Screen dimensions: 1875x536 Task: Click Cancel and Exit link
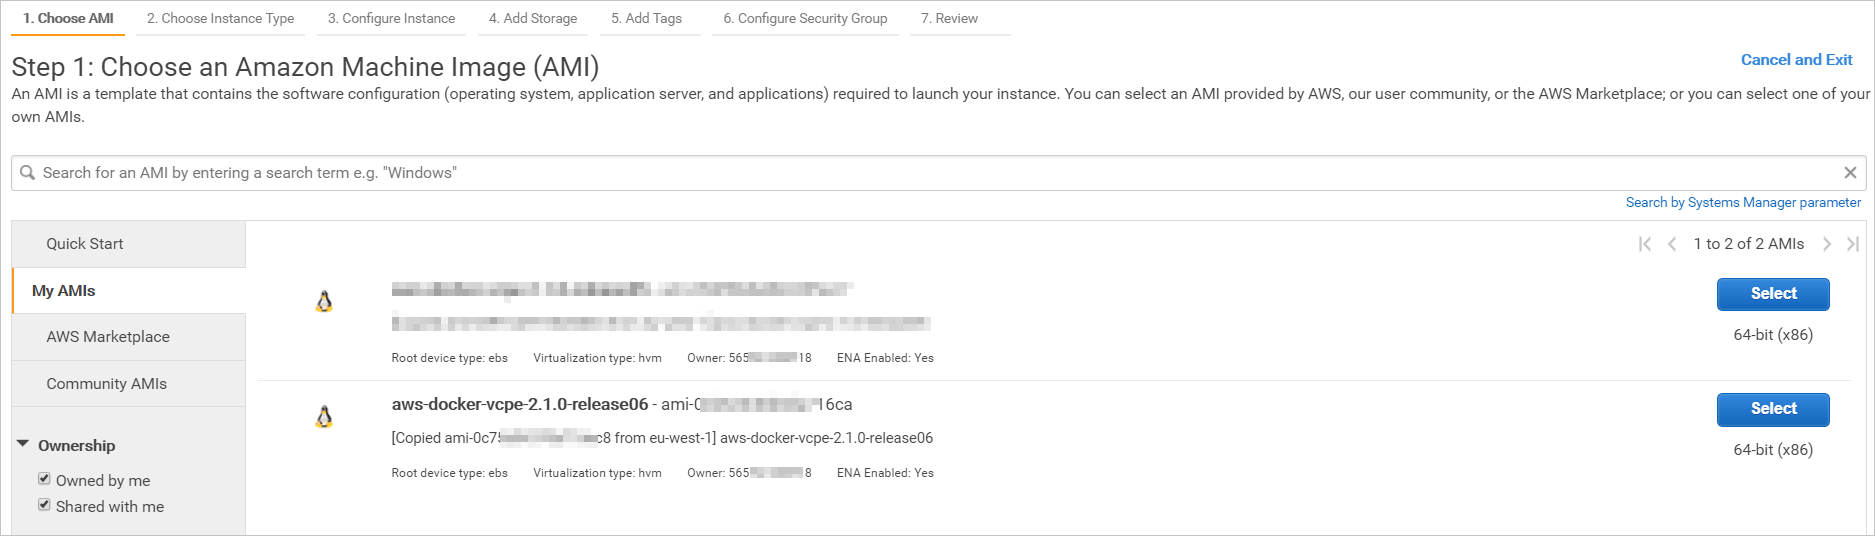pos(1796,60)
